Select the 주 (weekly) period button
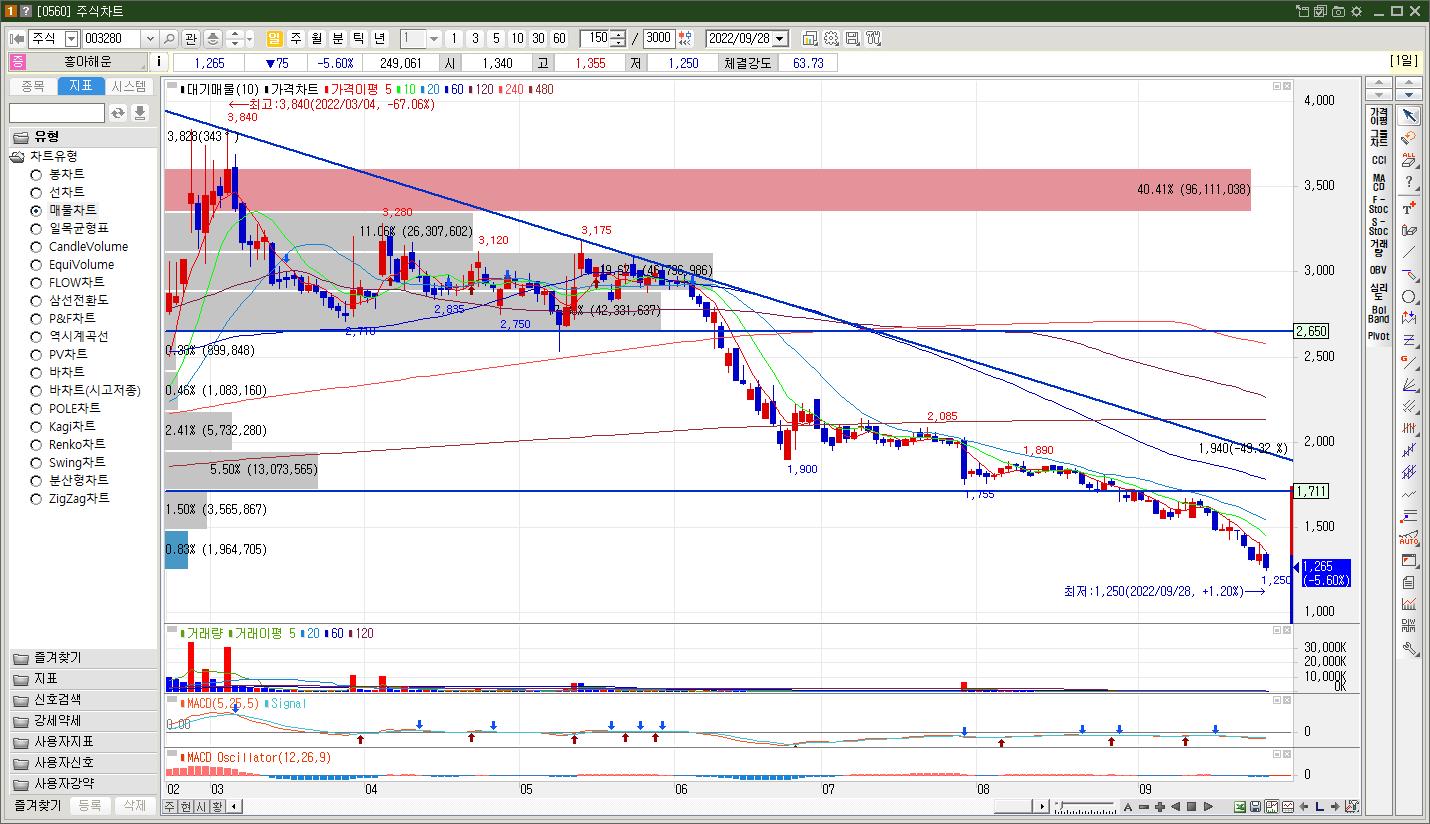The image size is (1430, 824). (x=296, y=38)
